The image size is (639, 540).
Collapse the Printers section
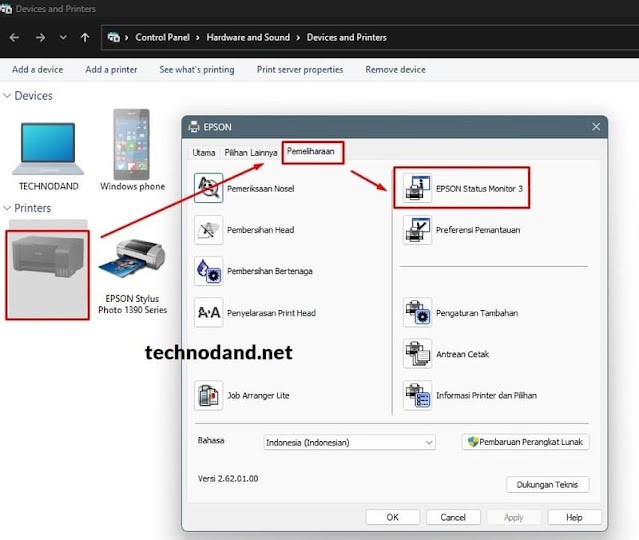[x=7, y=208]
